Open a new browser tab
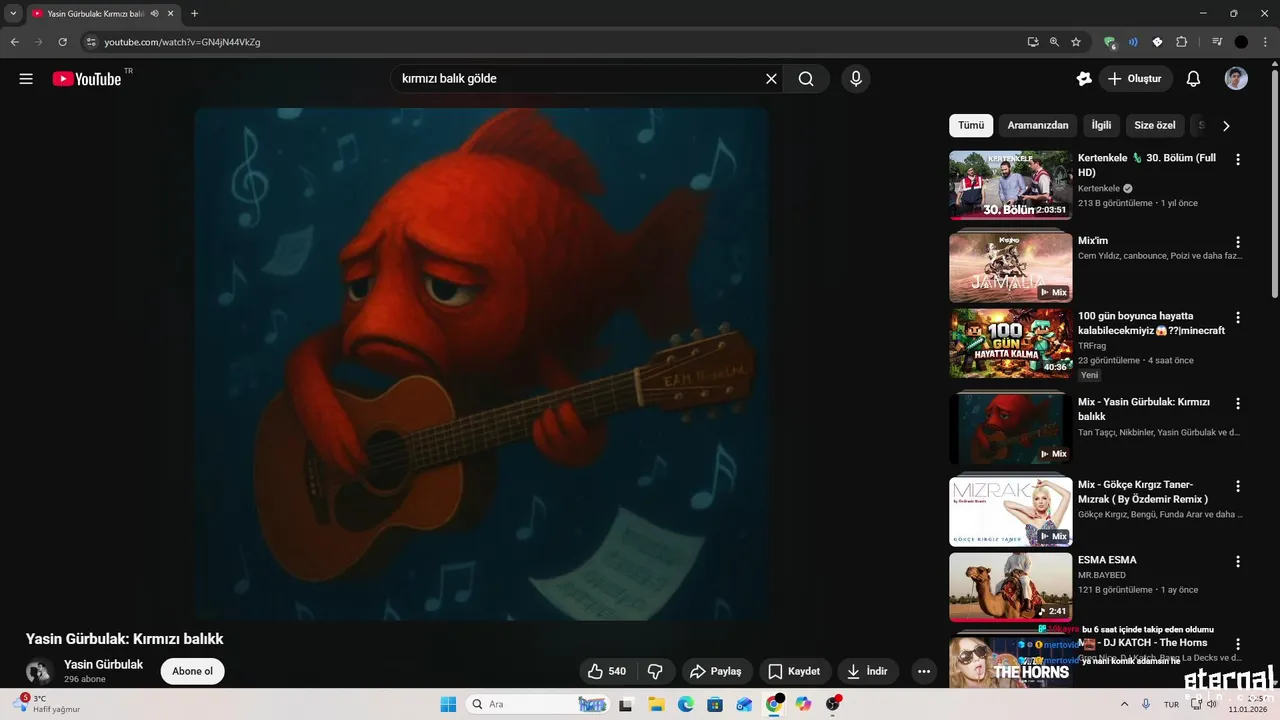 click(x=194, y=13)
